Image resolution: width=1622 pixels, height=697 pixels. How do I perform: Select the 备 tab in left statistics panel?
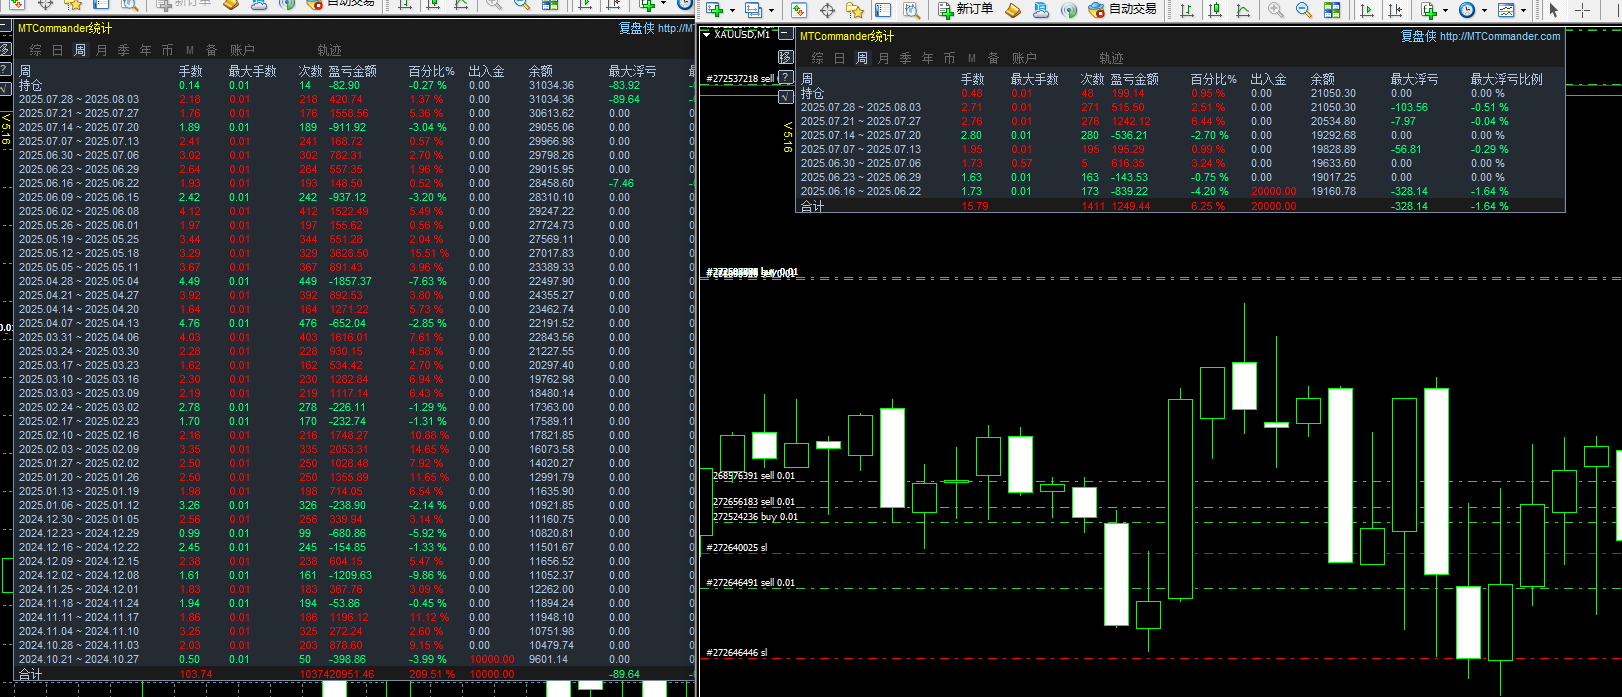[211, 50]
